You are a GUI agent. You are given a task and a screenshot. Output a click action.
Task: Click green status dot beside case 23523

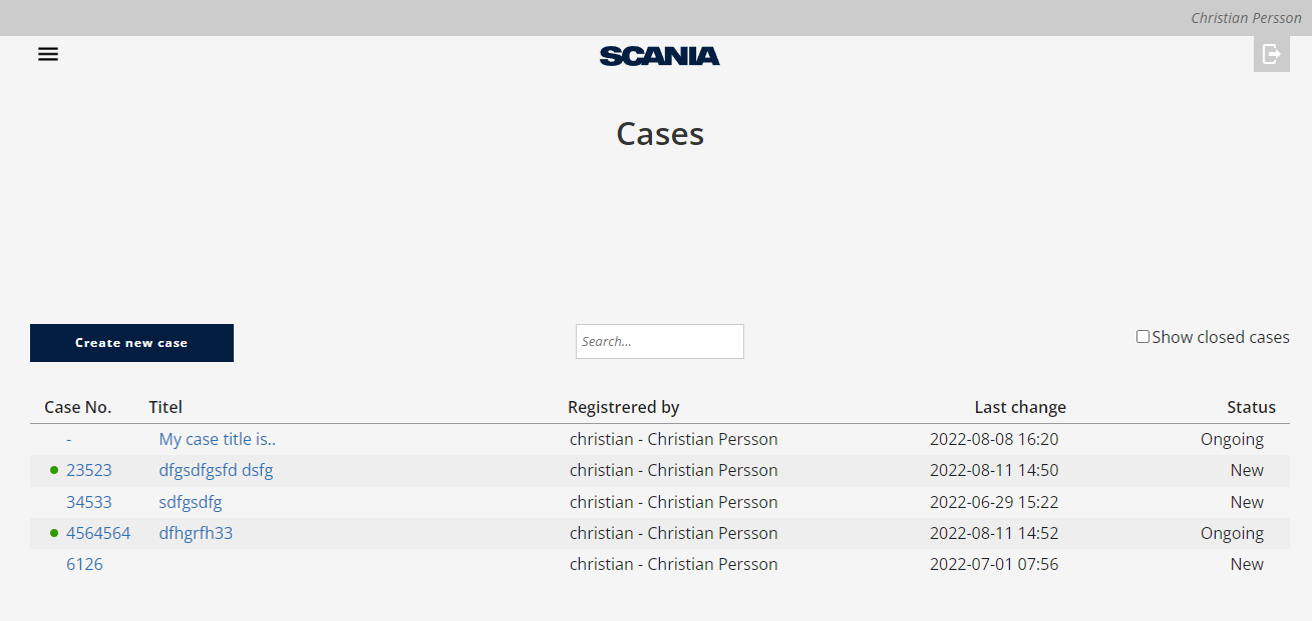(54, 471)
